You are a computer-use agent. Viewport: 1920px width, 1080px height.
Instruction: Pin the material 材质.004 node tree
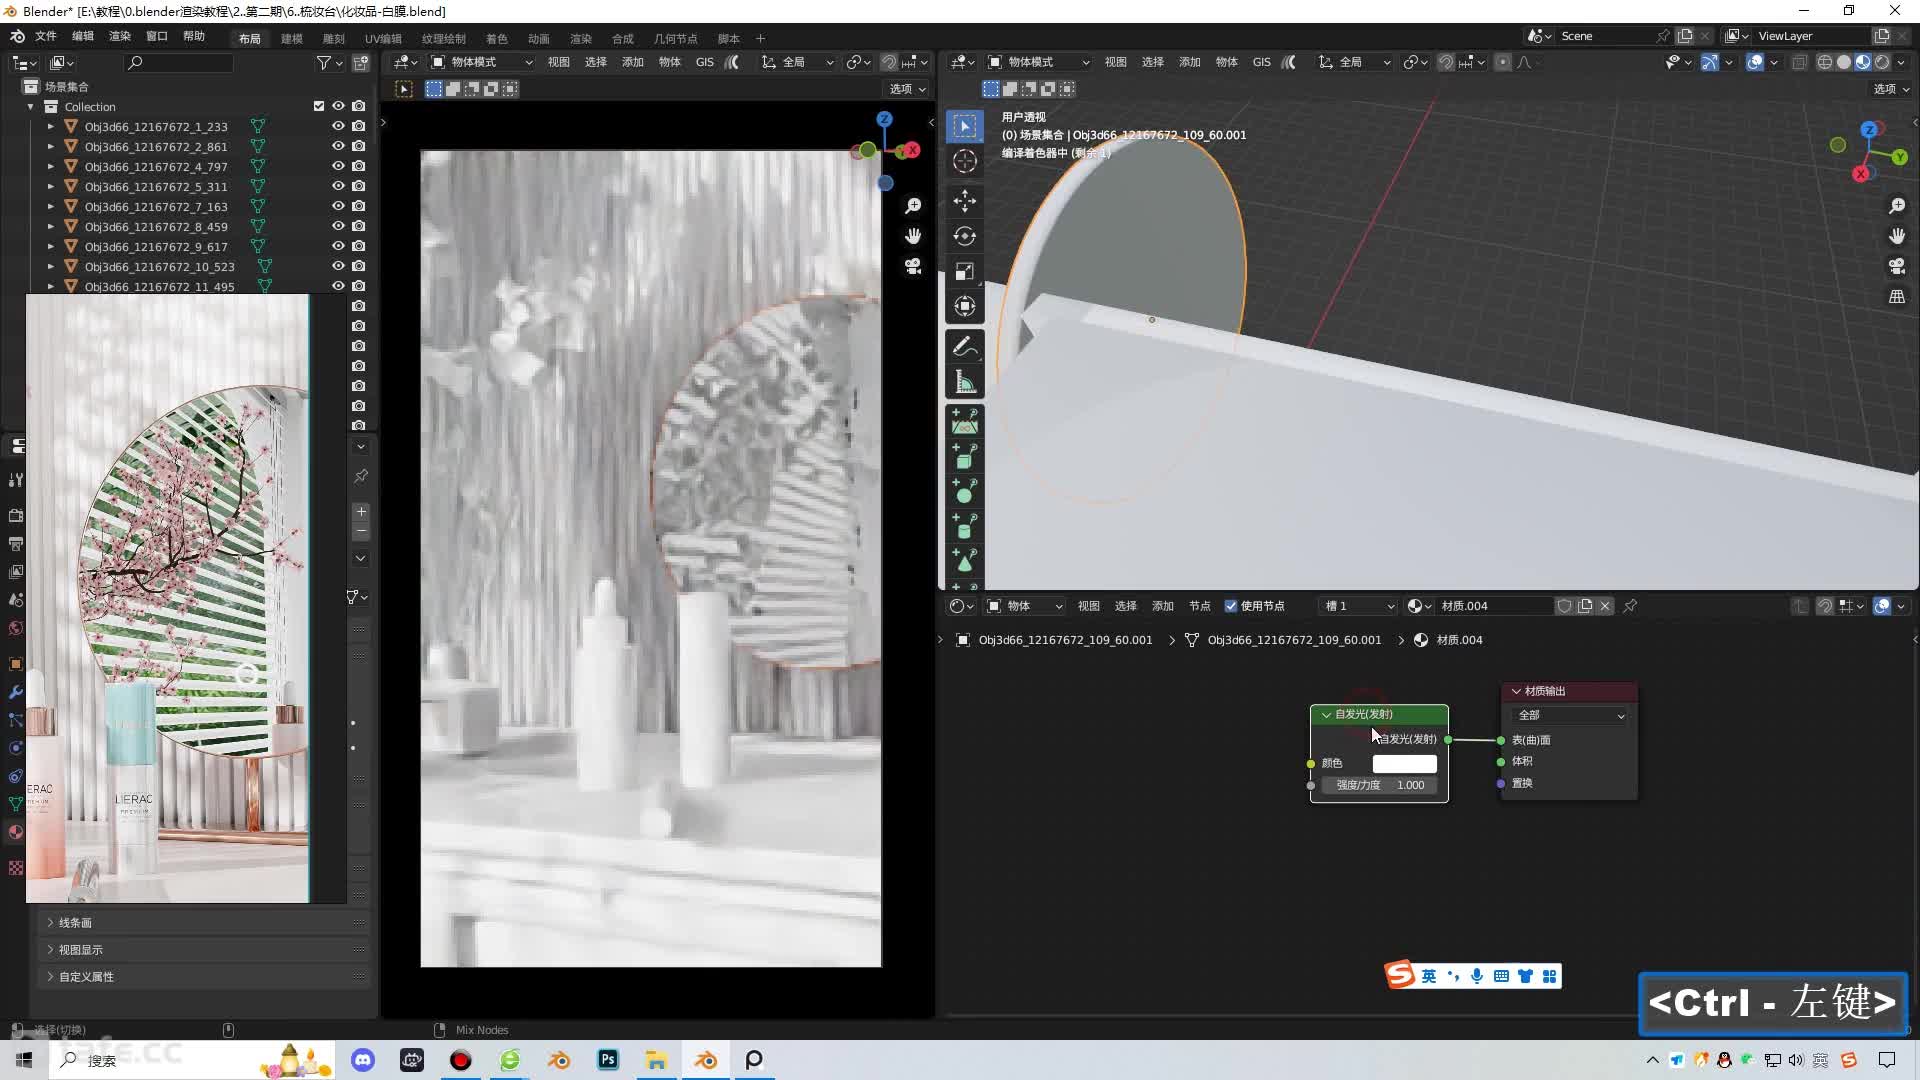[1630, 606]
